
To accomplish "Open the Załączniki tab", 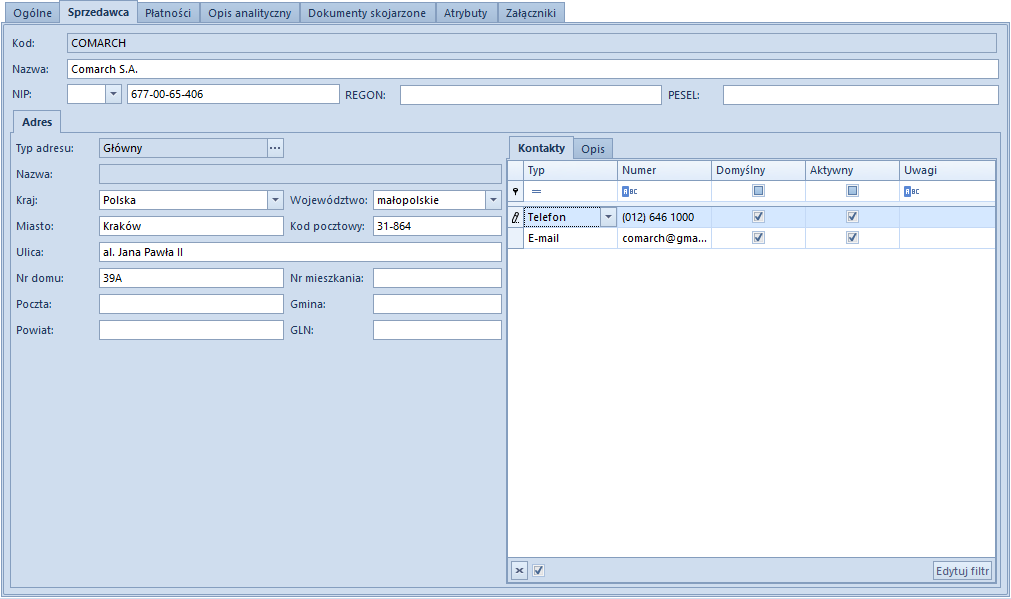I will tap(531, 13).
